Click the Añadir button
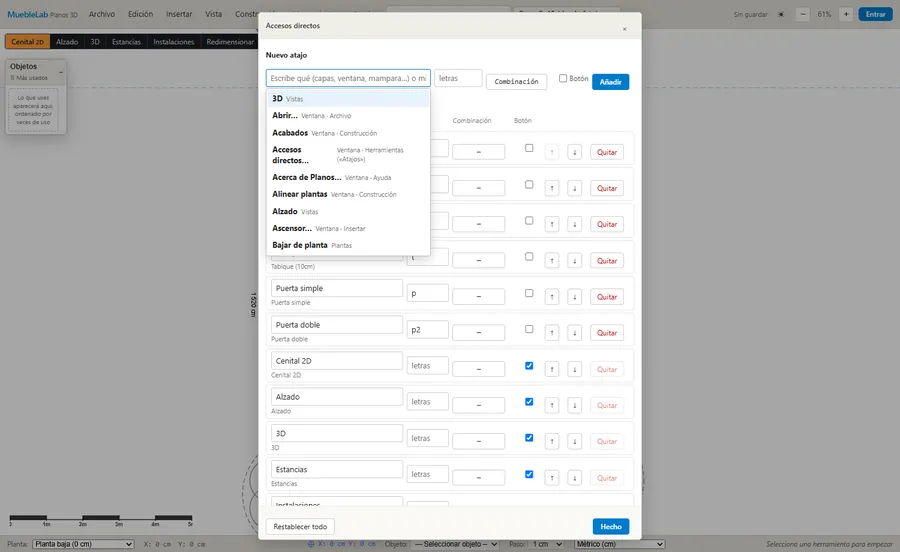 tap(611, 82)
